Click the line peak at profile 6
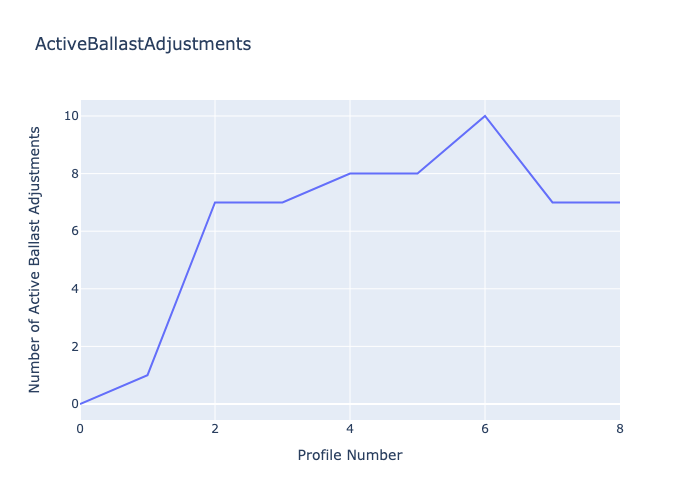 [485, 116]
